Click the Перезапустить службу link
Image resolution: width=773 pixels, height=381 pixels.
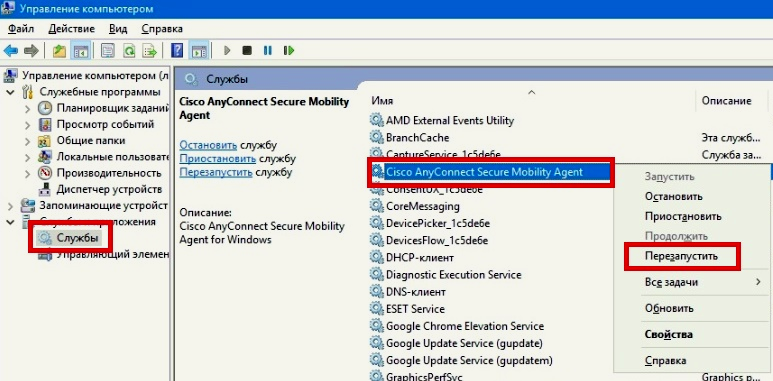click(216, 173)
